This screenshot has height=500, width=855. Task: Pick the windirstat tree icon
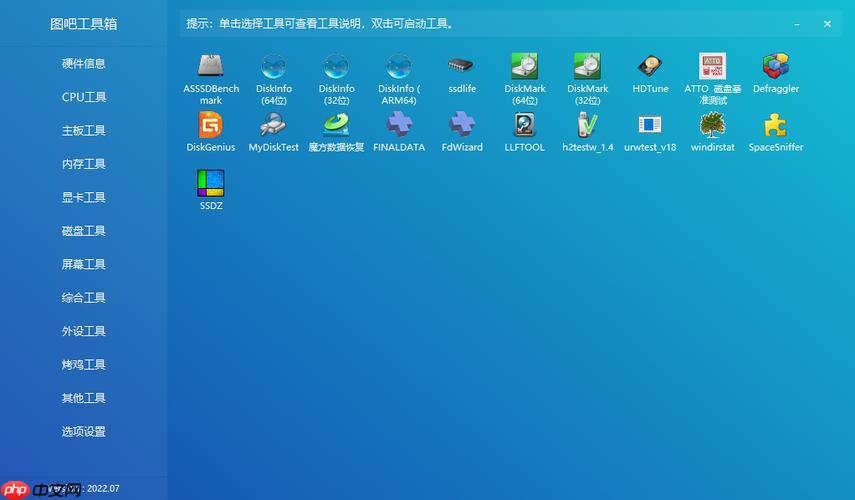(713, 125)
